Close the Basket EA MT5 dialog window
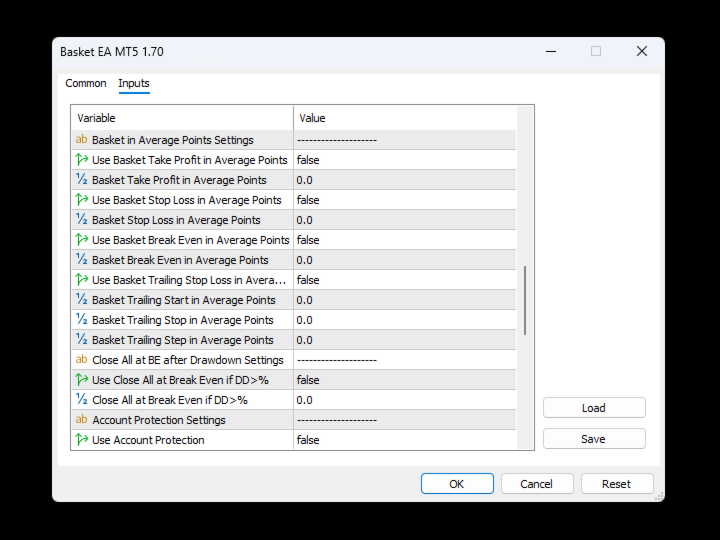This screenshot has height=540, width=720. click(642, 51)
